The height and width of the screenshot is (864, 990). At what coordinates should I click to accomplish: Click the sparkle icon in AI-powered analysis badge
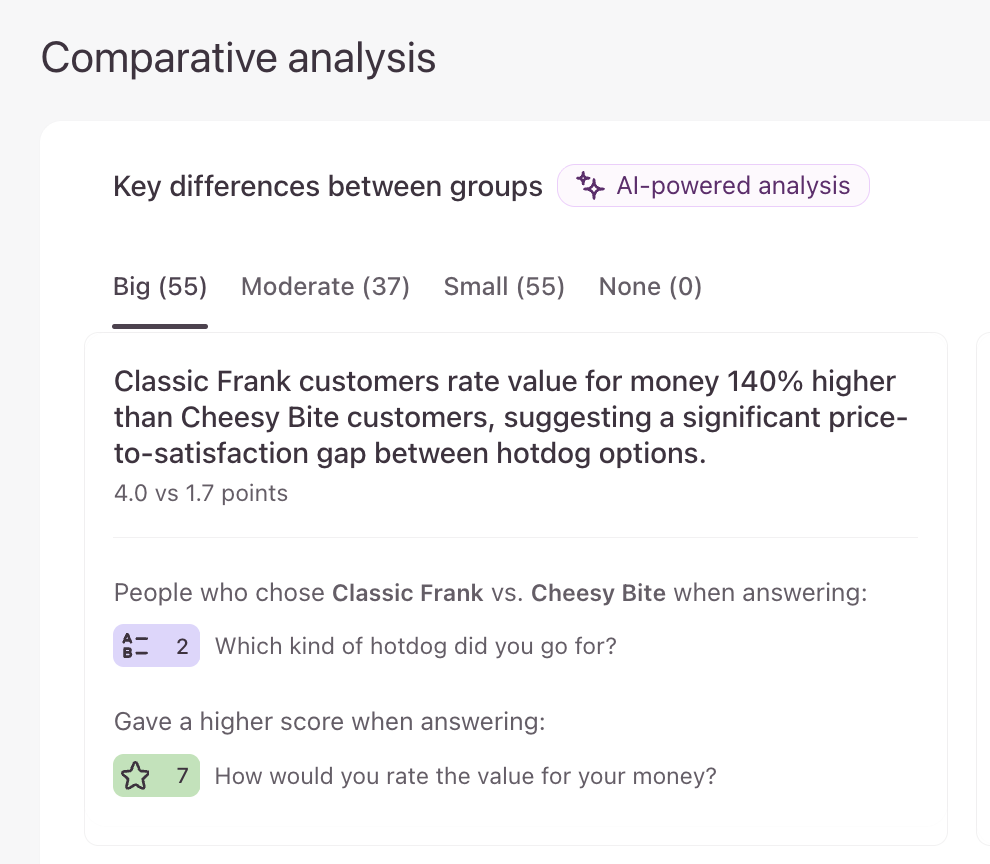591,187
